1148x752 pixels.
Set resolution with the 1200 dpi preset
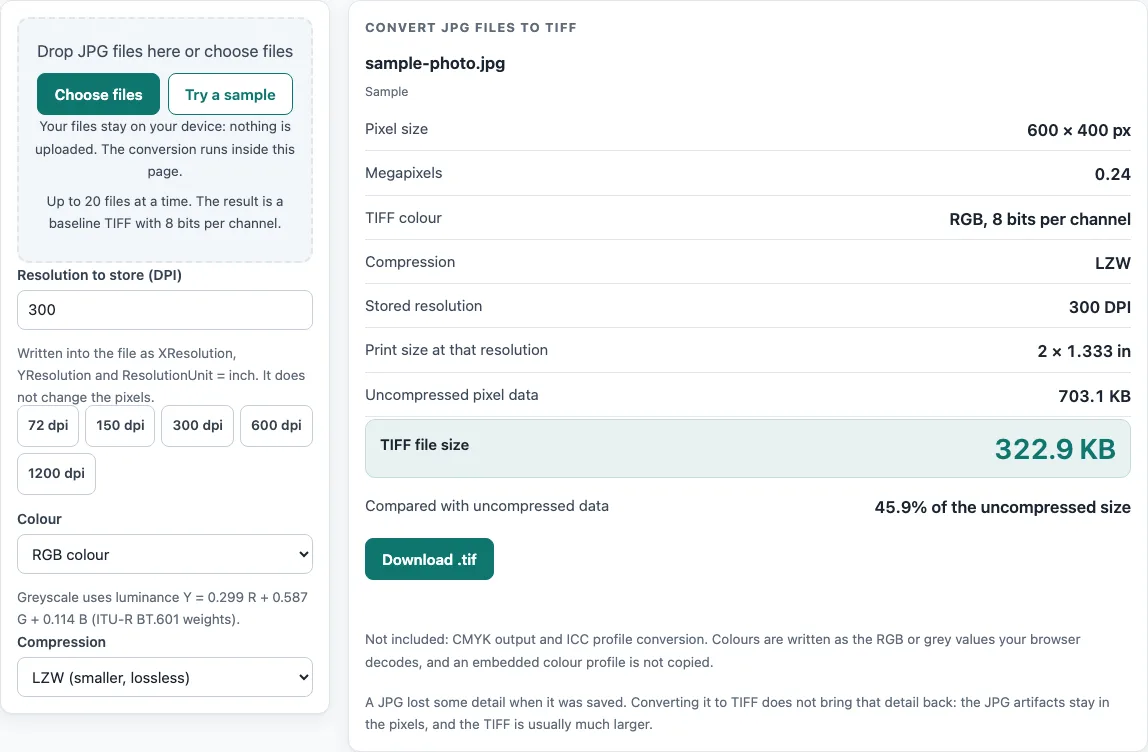[56, 474]
